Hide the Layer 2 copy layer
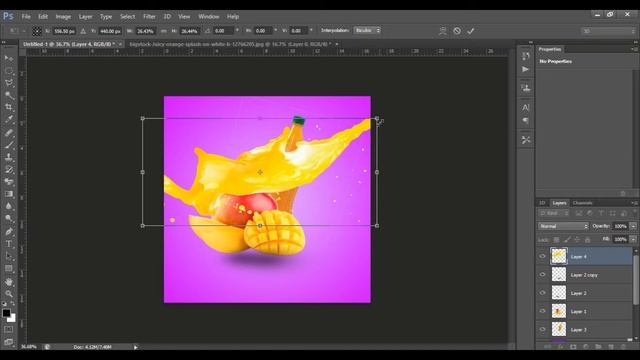The height and width of the screenshot is (360, 640). (x=542, y=275)
